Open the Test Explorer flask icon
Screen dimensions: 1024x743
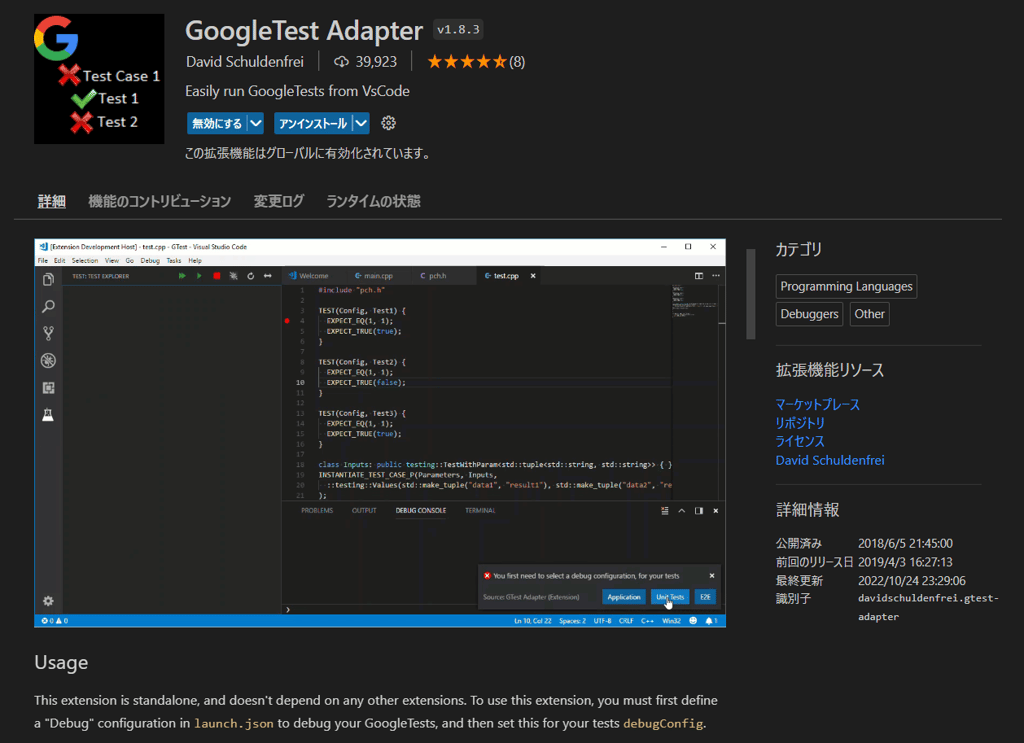[48, 413]
